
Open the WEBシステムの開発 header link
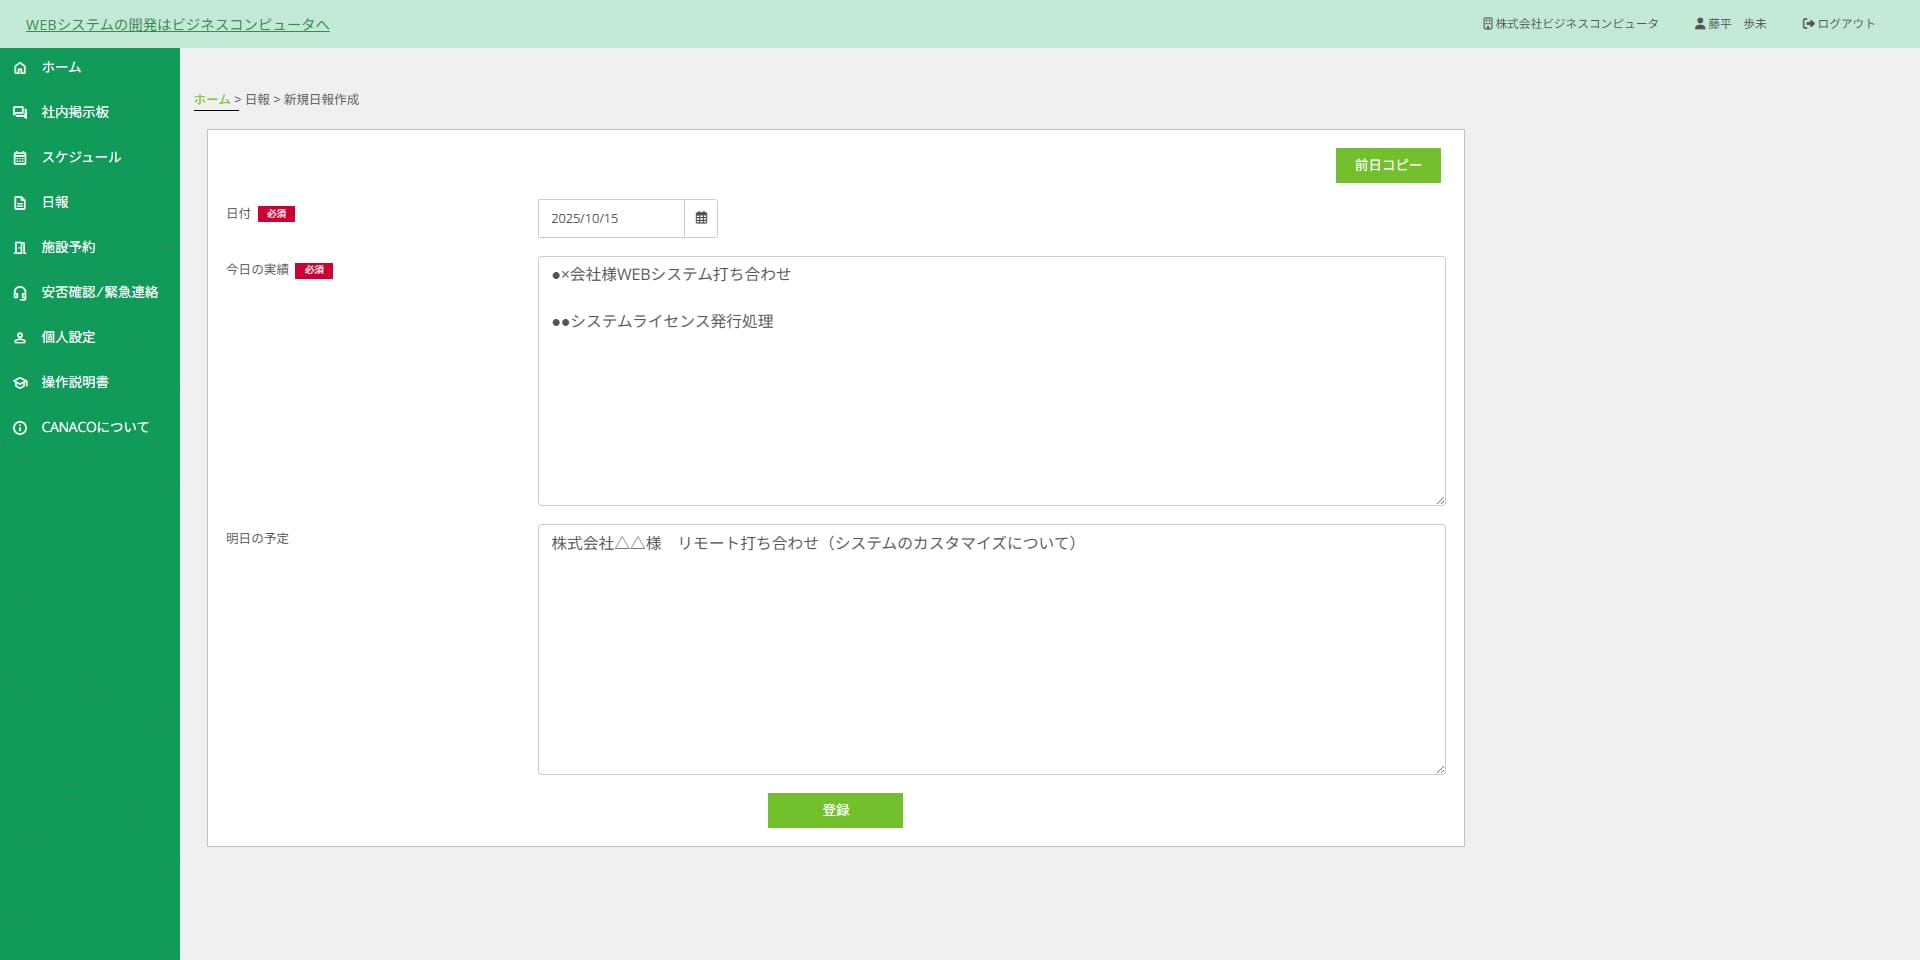(x=177, y=25)
